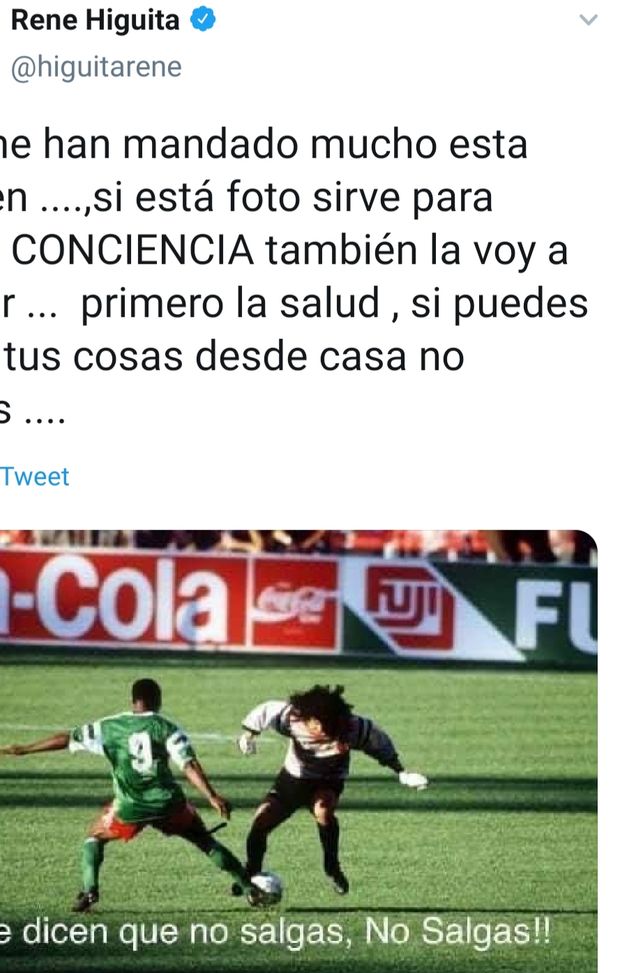Click white FU letters on green banner
The image size is (620, 973).
pos(556,609)
